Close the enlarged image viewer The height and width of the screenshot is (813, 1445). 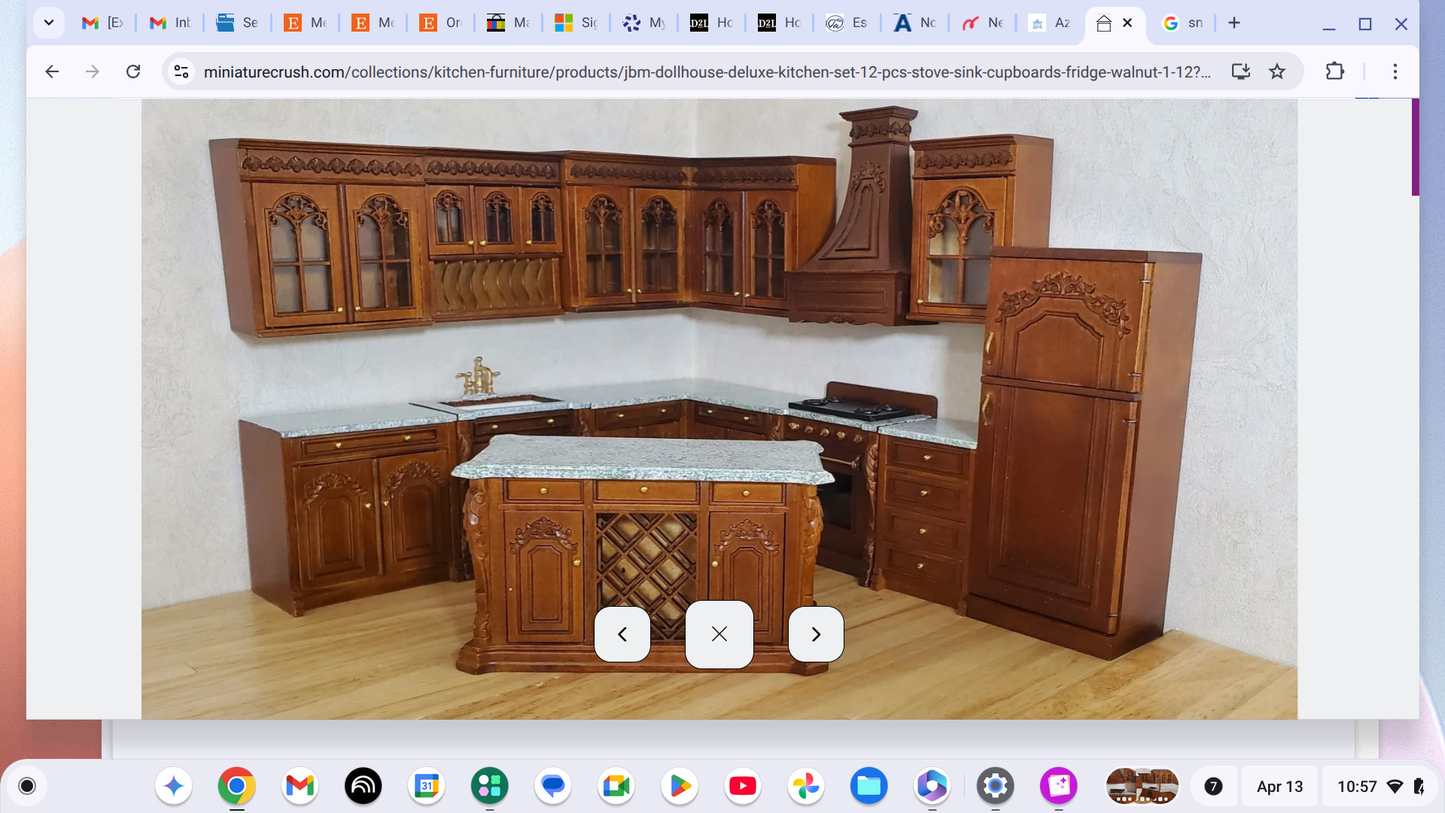(719, 634)
